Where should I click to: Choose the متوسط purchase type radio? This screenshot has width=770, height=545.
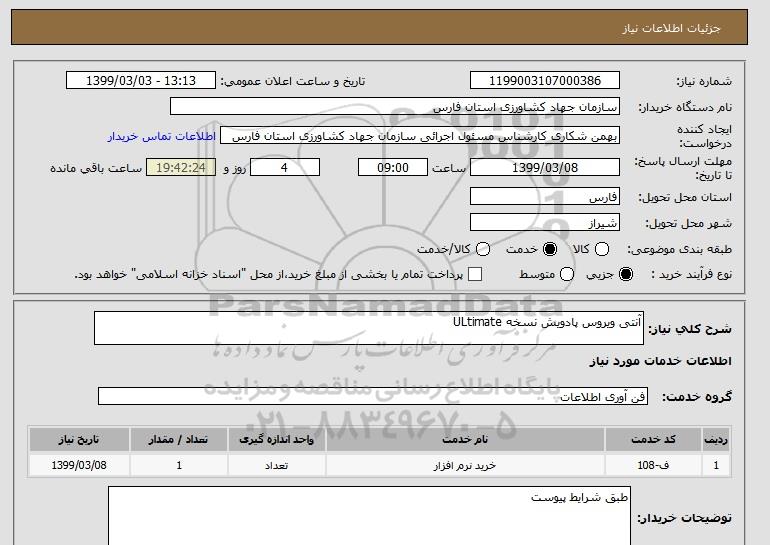coord(567,274)
